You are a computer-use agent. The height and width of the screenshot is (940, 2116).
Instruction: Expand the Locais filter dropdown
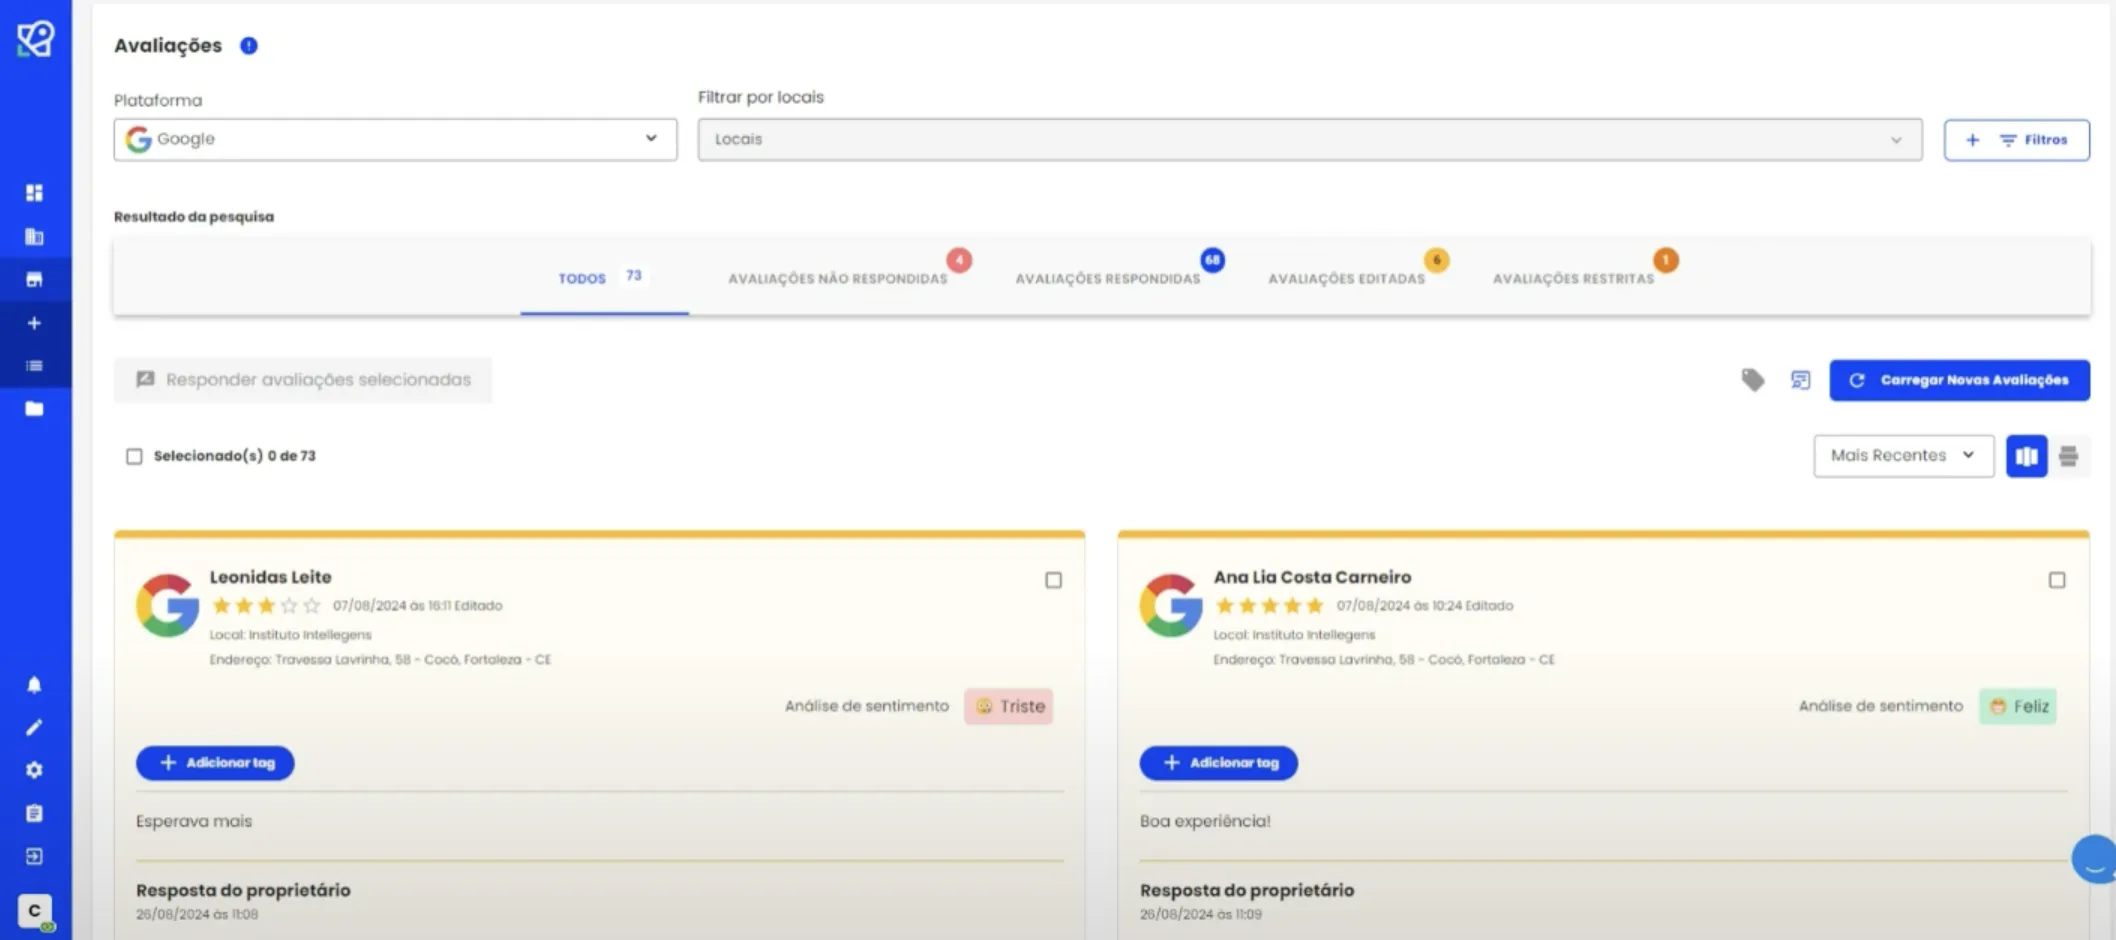click(x=1310, y=139)
